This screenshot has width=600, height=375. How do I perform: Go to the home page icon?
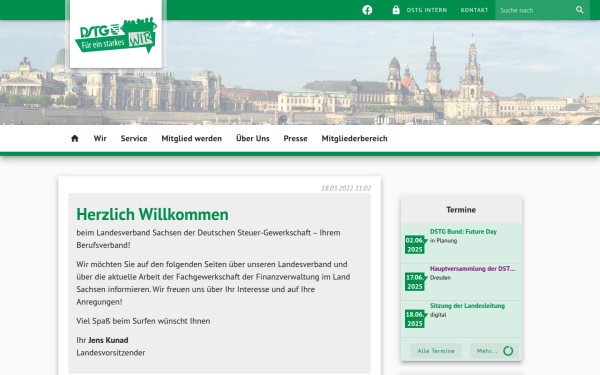[x=75, y=139]
